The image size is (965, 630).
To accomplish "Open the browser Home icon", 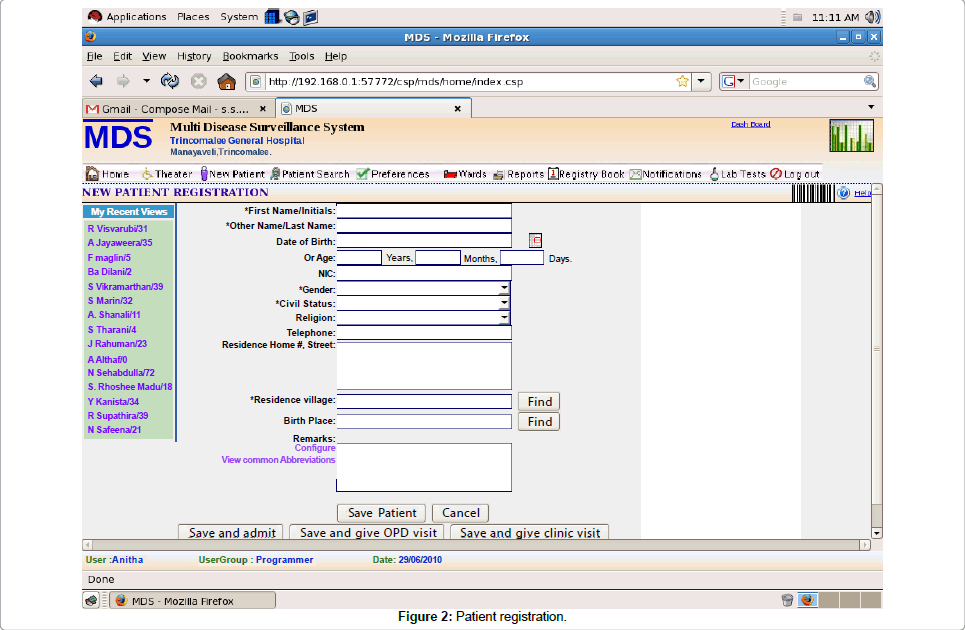I will click(226, 81).
